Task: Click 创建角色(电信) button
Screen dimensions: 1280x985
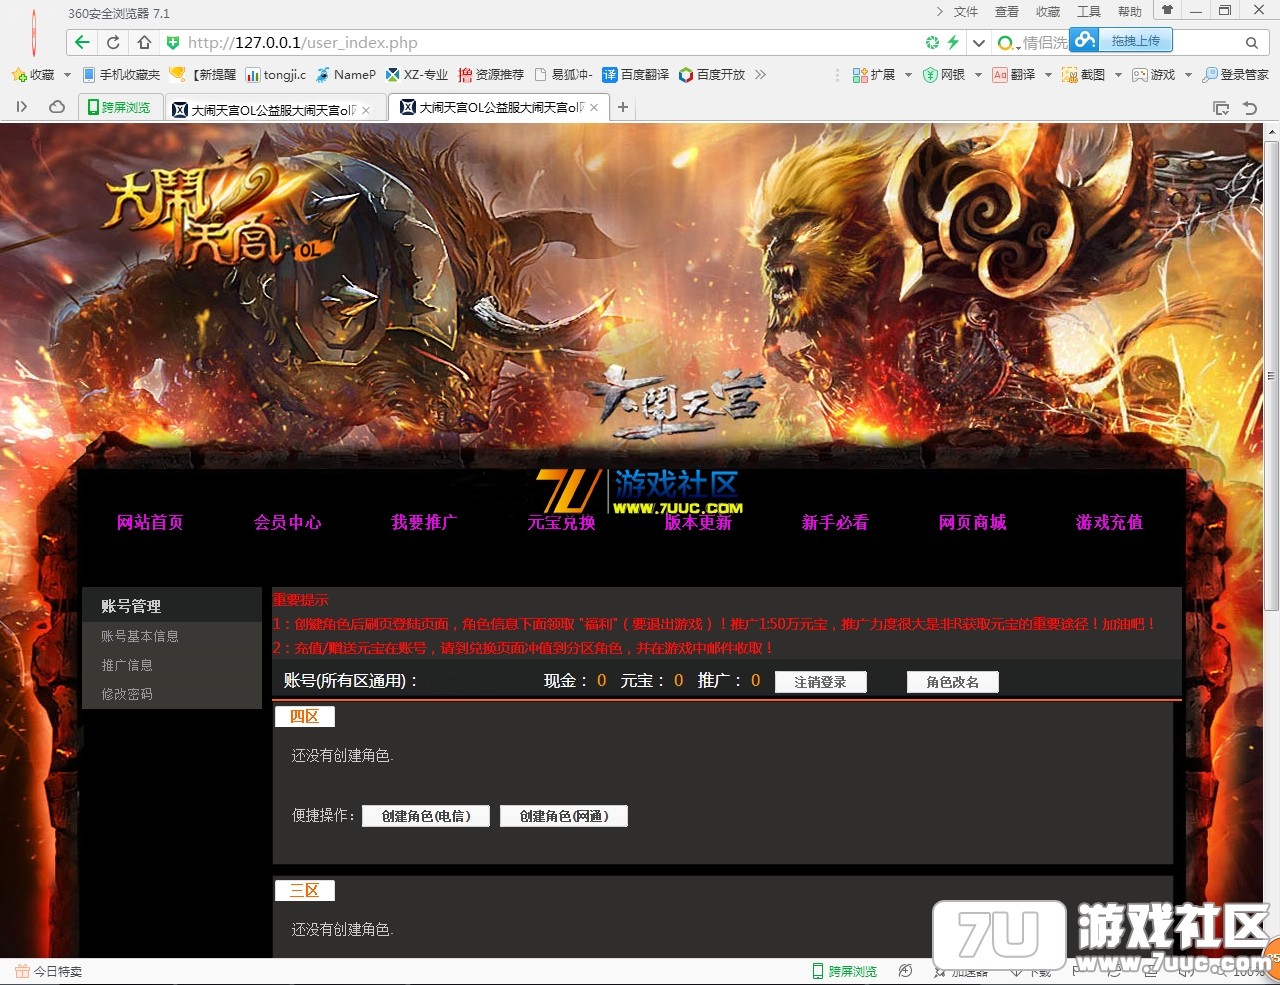Action: [x=426, y=816]
